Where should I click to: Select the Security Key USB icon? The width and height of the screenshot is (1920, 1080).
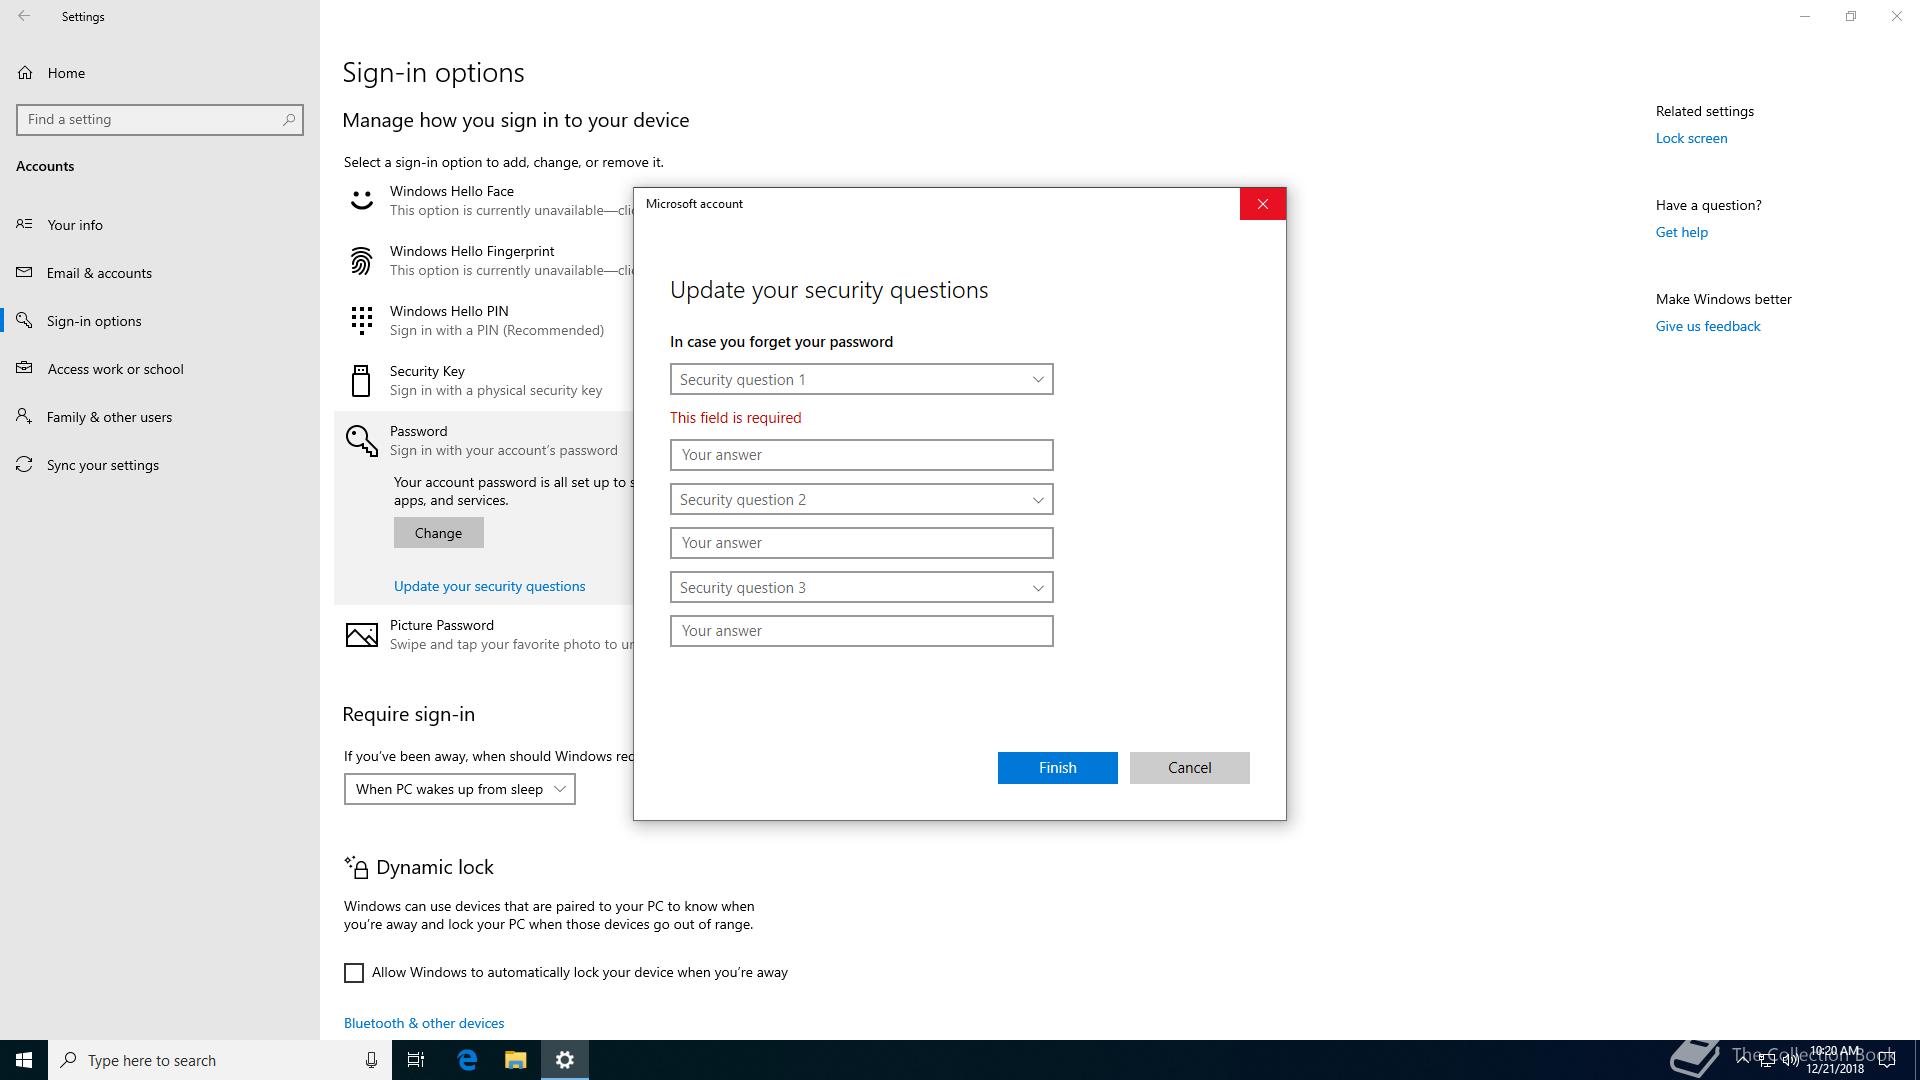tap(361, 381)
